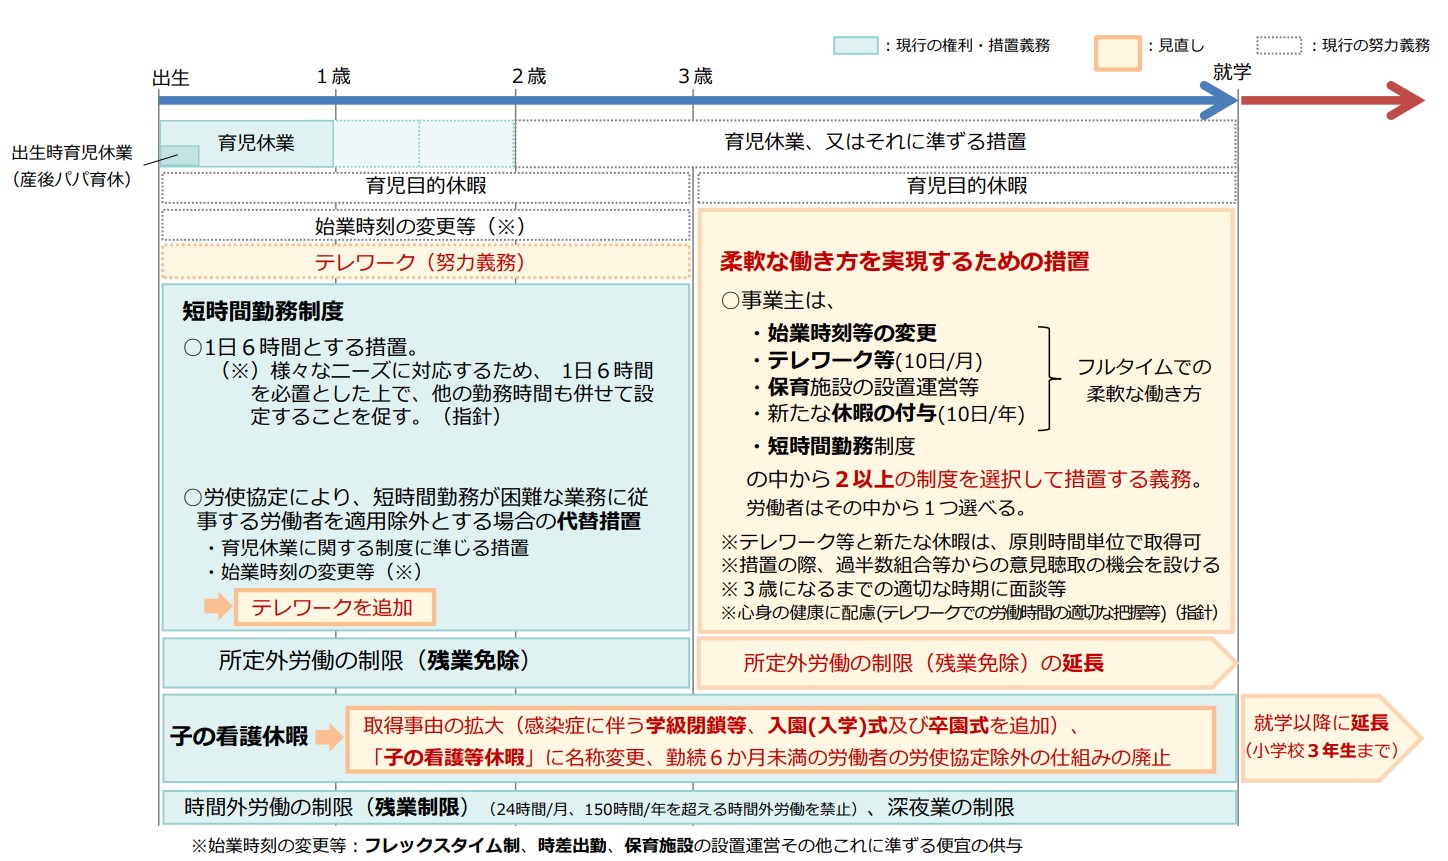The height and width of the screenshot is (861, 1448).
Task: Click the red arrowhead at the timeline end
Action: click(1405, 100)
